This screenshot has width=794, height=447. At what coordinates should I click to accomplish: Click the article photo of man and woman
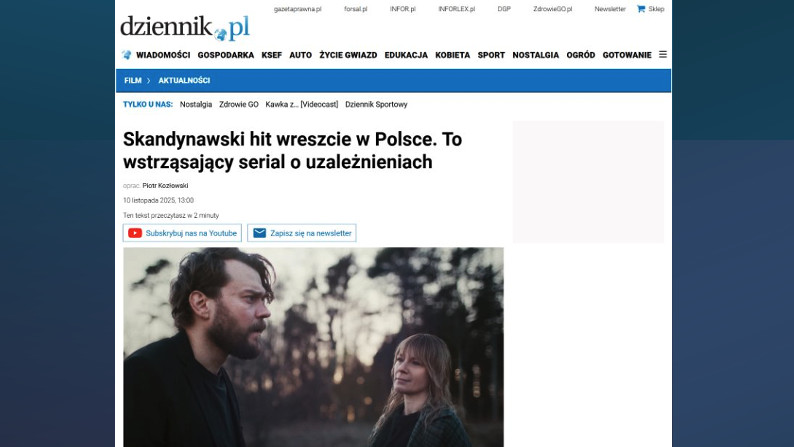(x=313, y=347)
